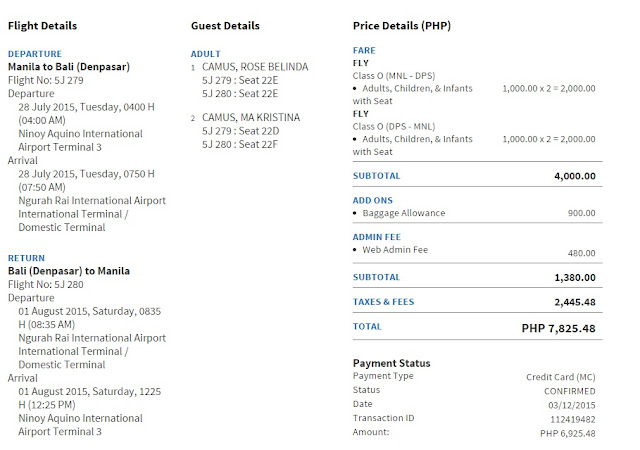This screenshot has width=640, height=450.
Task: Click the Guest Details heading
Action: (225, 26)
